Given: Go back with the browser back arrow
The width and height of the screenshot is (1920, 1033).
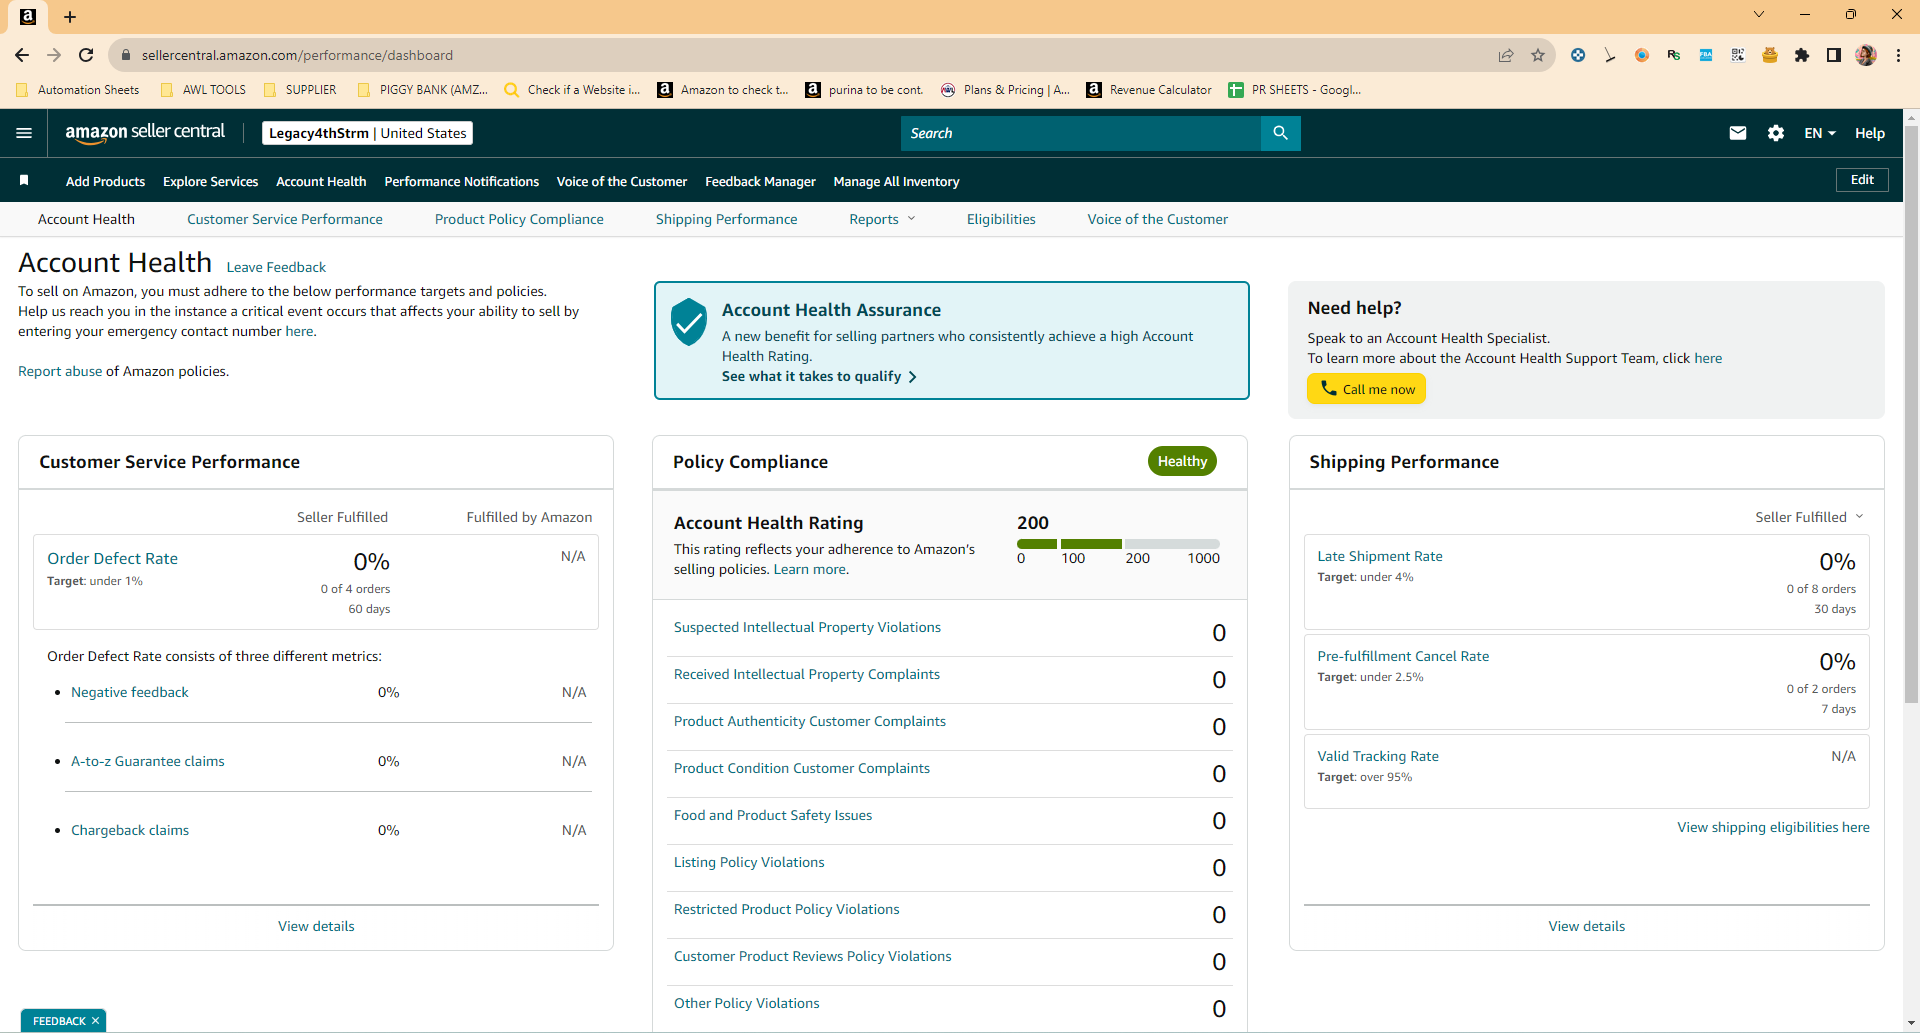Looking at the screenshot, I should point(22,55).
